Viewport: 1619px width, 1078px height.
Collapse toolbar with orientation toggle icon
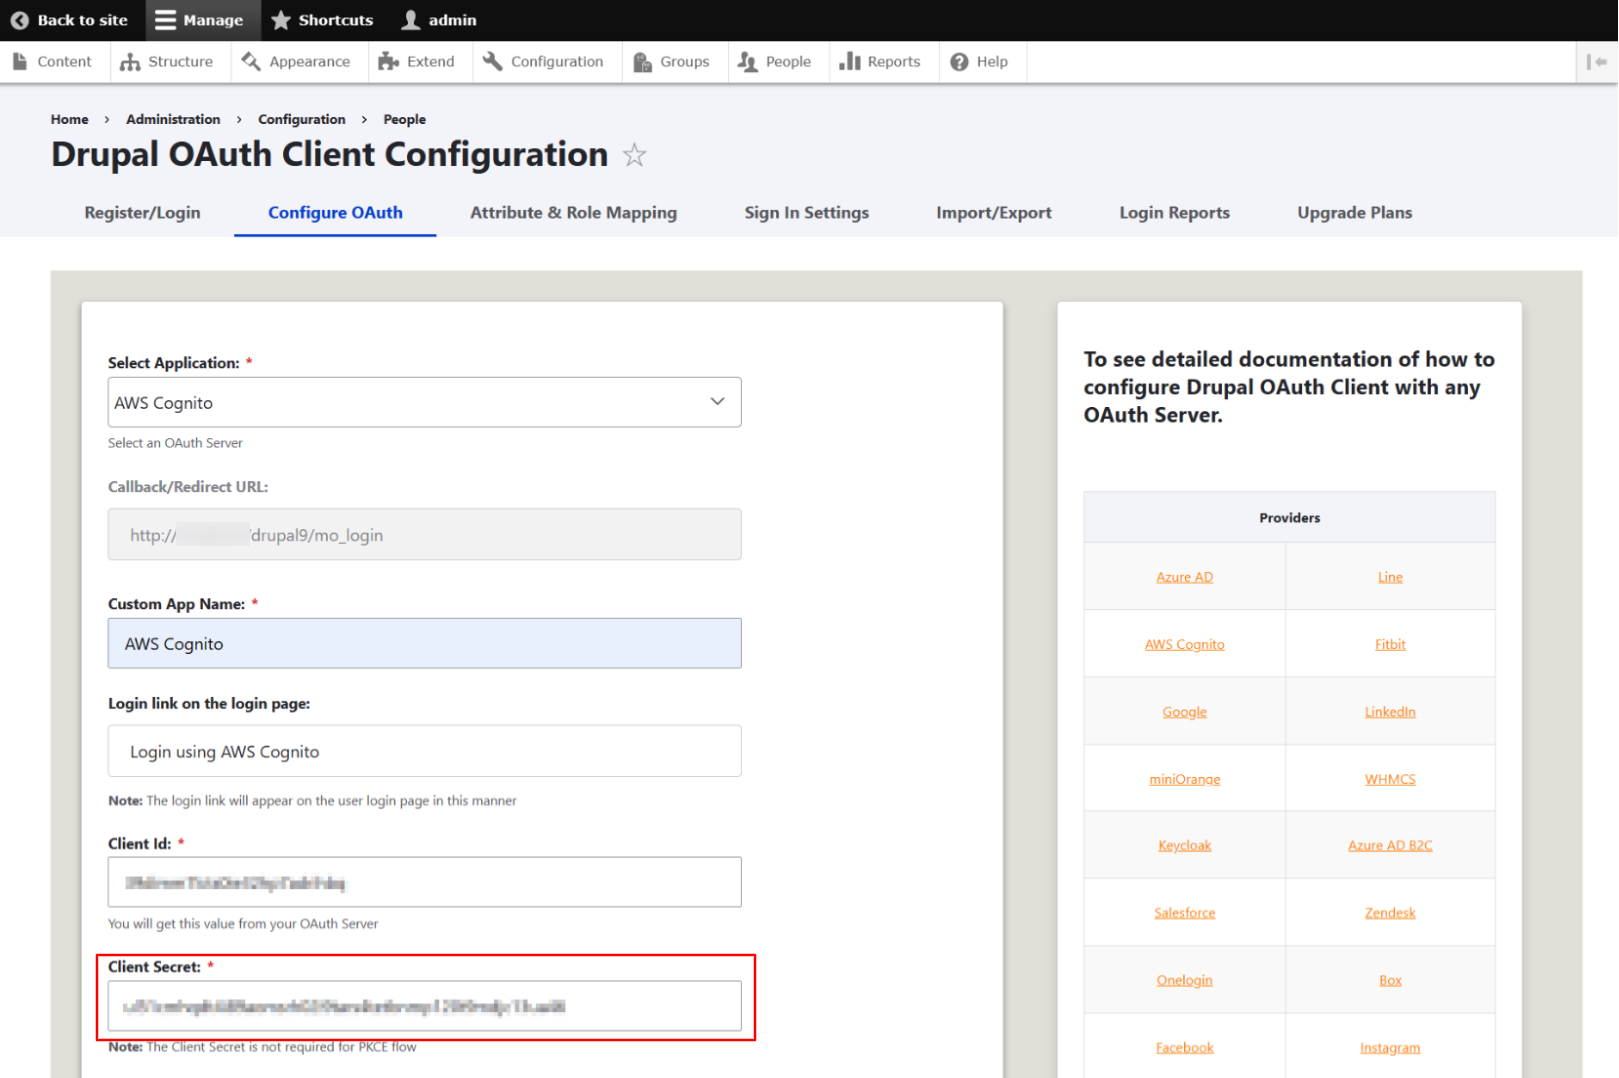click(1596, 62)
